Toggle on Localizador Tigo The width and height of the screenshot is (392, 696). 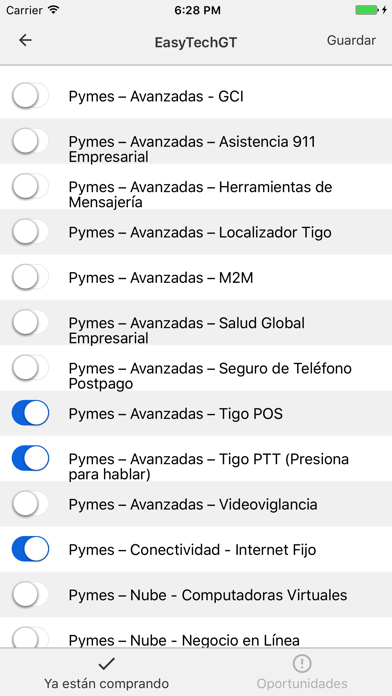pos(30,231)
